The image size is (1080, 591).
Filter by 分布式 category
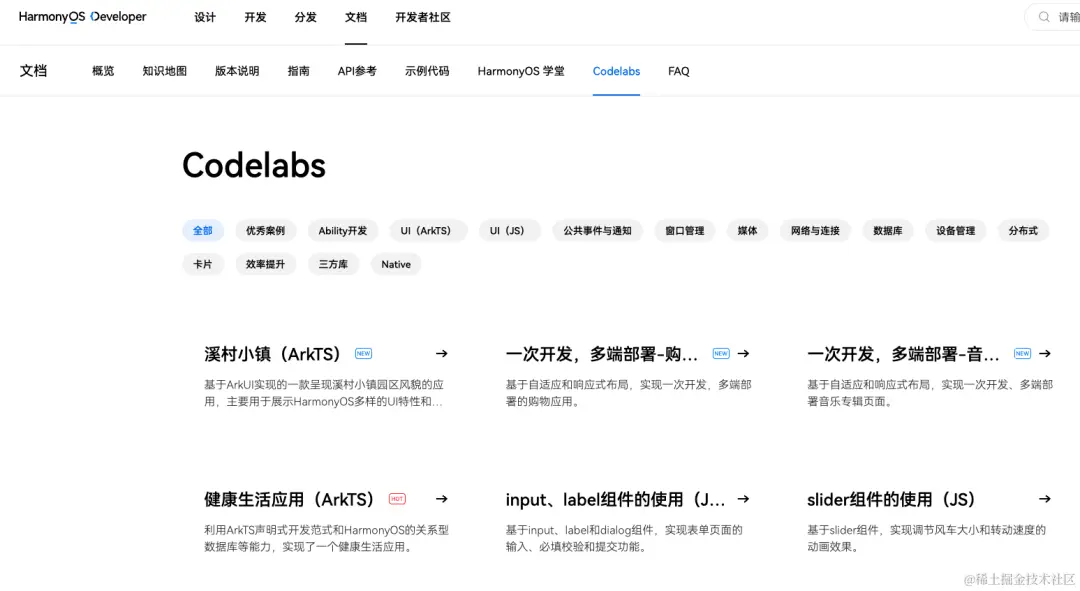pyautogui.click(x=1023, y=231)
